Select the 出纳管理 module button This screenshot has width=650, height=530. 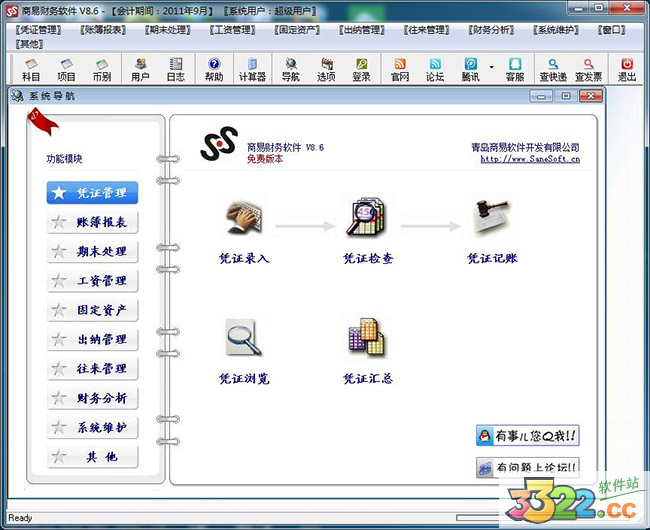92,339
